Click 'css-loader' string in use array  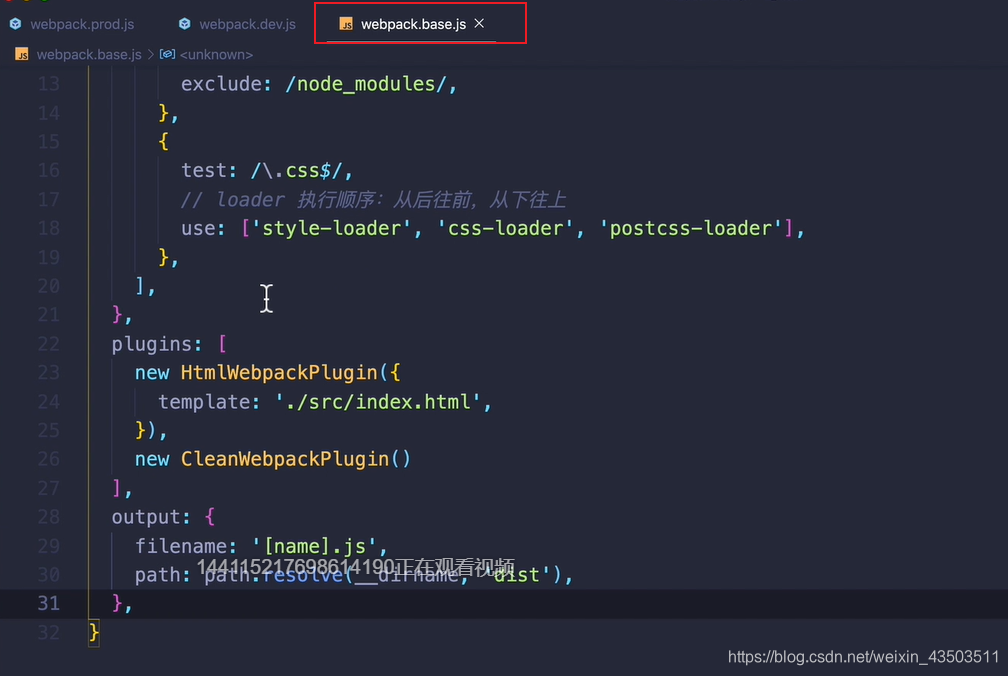pos(505,229)
